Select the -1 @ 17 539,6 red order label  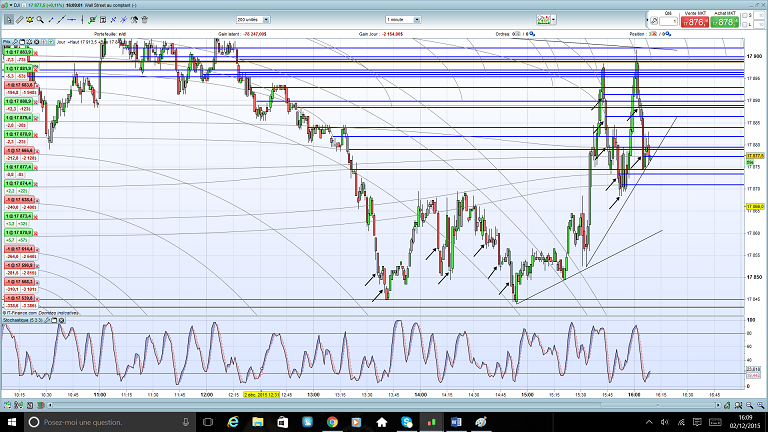(x=19, y=298)
